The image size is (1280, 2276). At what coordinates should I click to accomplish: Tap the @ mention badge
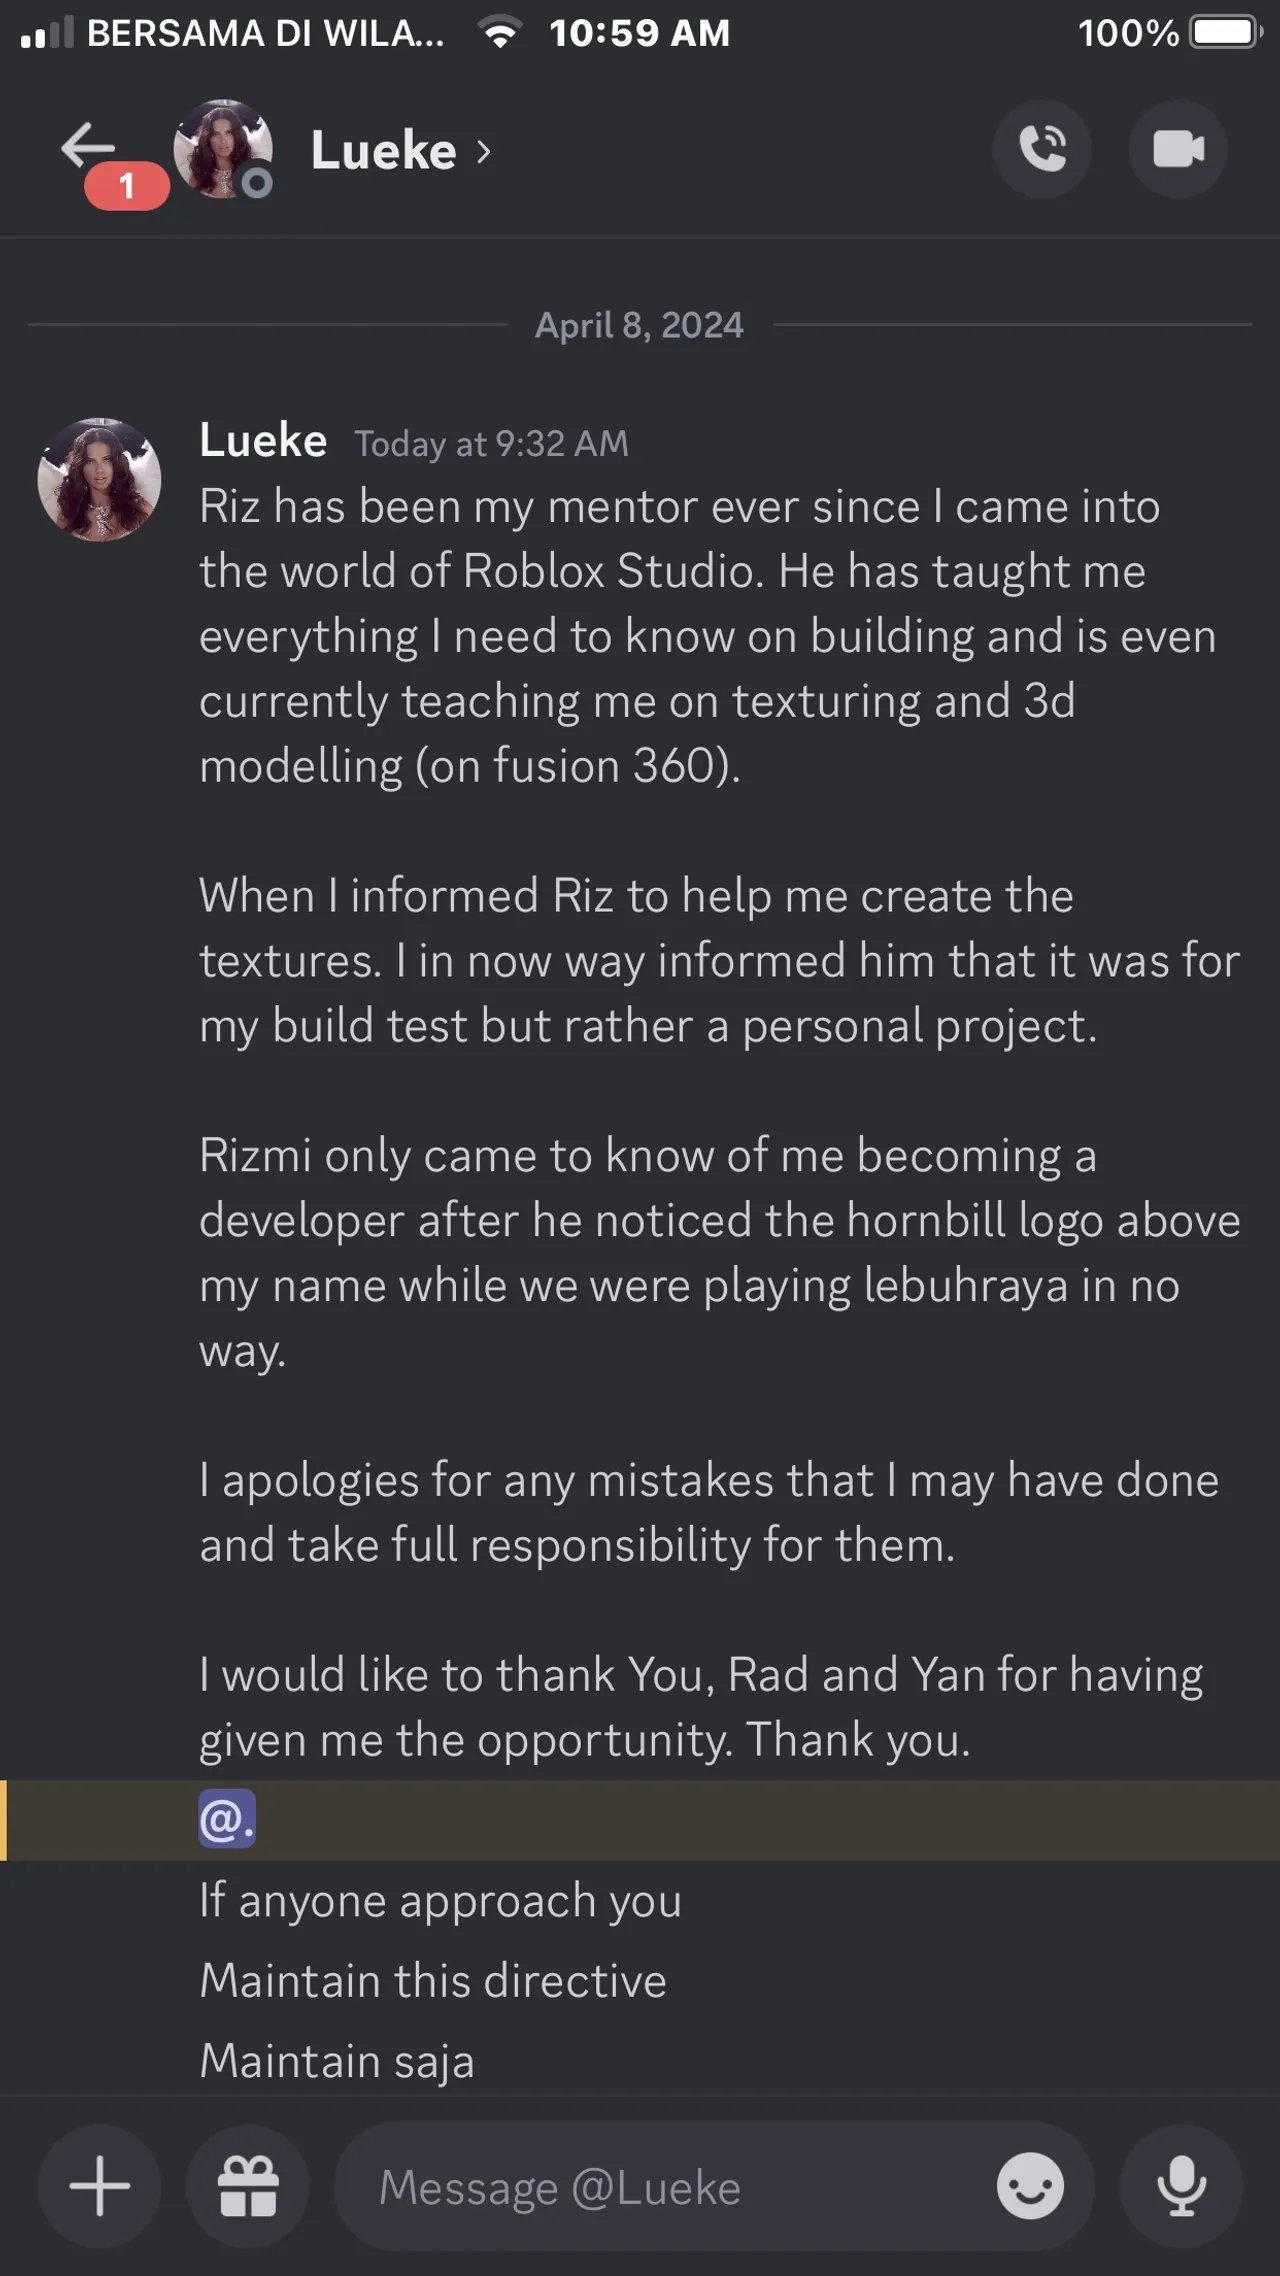point(227,1818)
